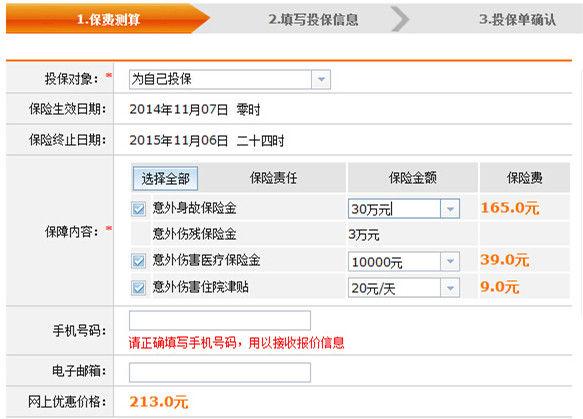Open the 10000元 amount dropdown arrow
583x419 pixels.
click(450, 261)
